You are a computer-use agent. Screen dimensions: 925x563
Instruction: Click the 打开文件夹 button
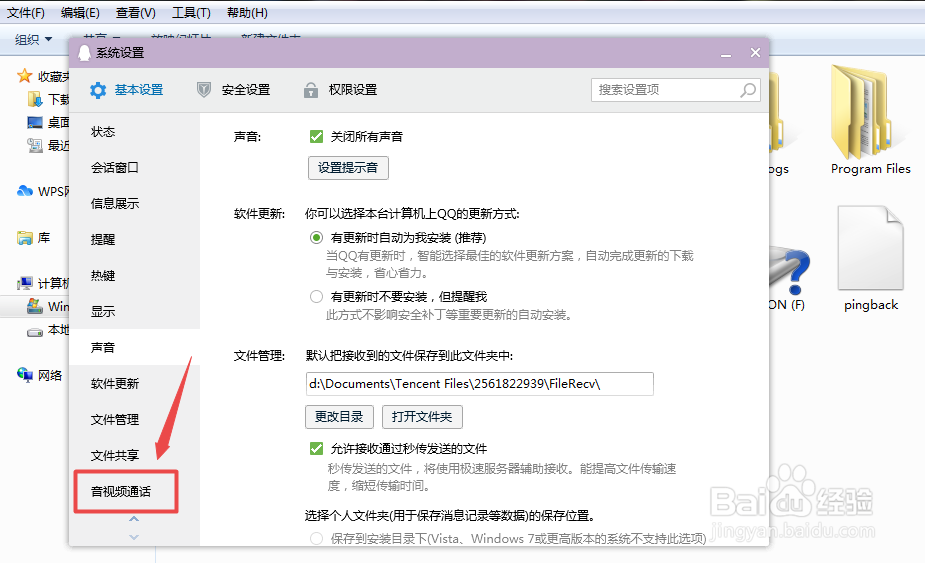[x=422, y=417]
